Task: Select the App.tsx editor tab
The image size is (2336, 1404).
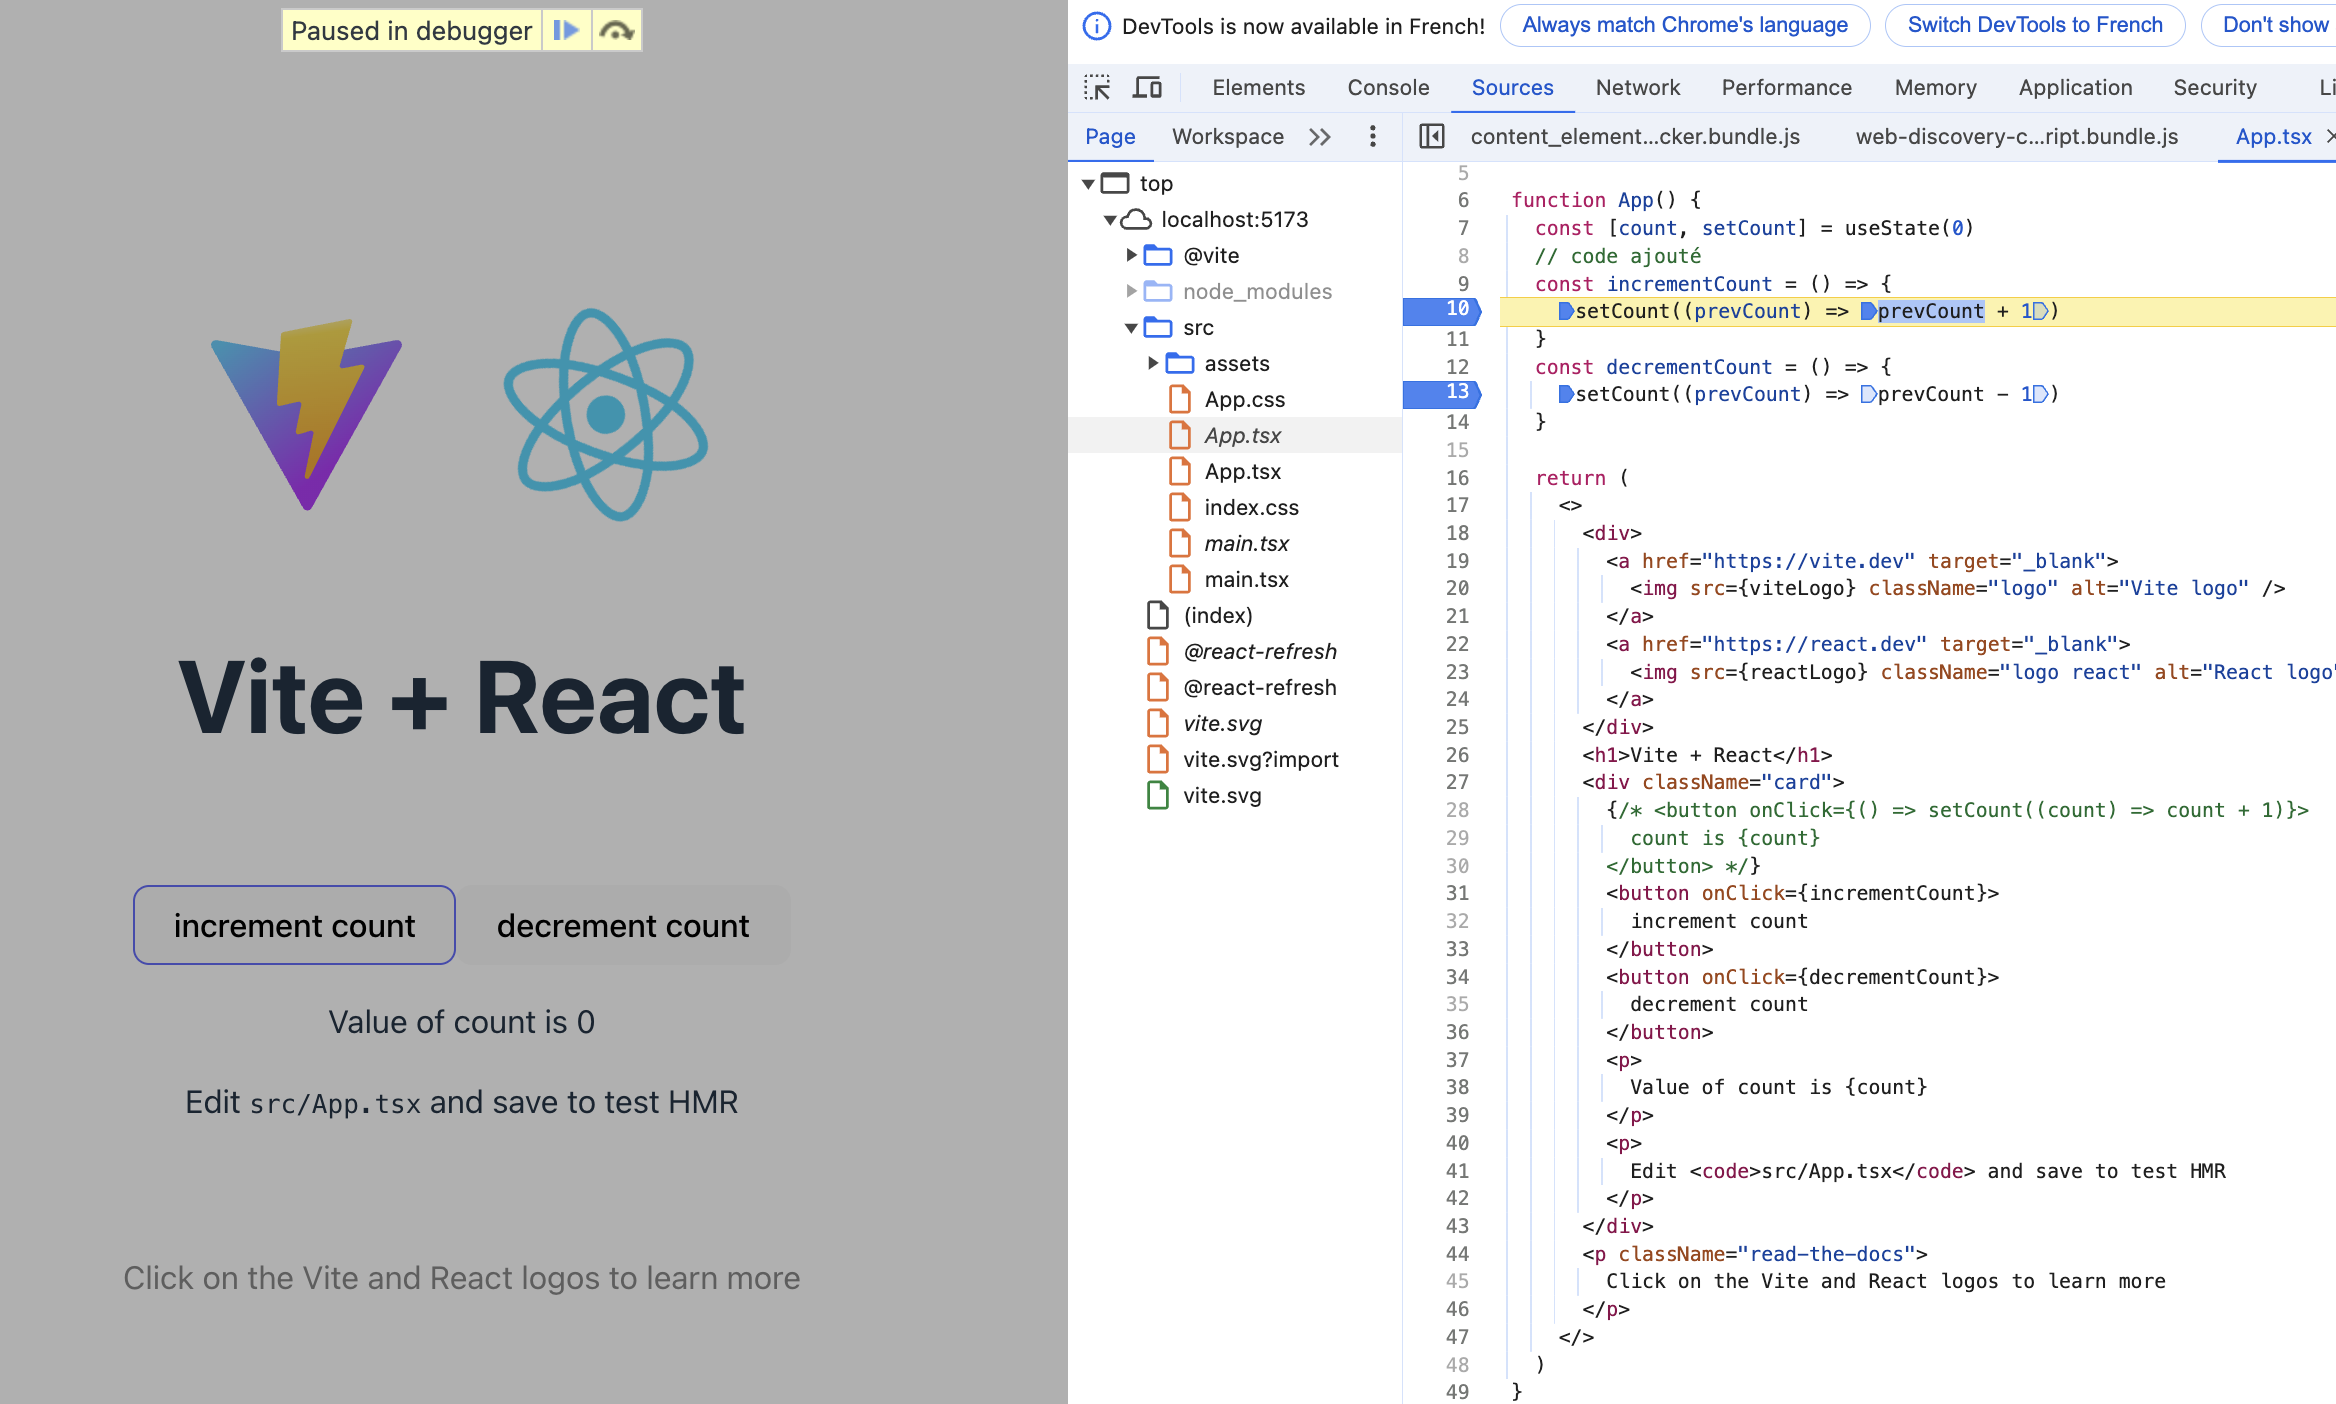Action: pos(2273,137)
